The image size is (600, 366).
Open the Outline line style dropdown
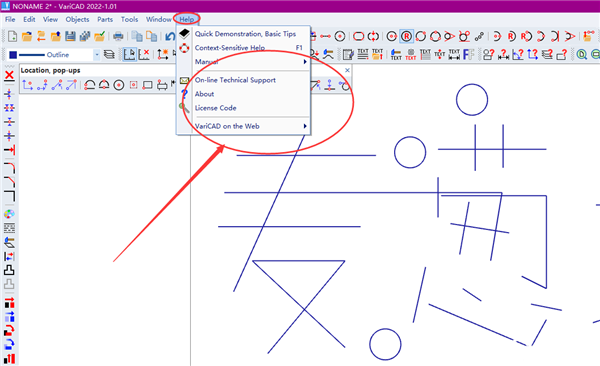pos(96,55)
